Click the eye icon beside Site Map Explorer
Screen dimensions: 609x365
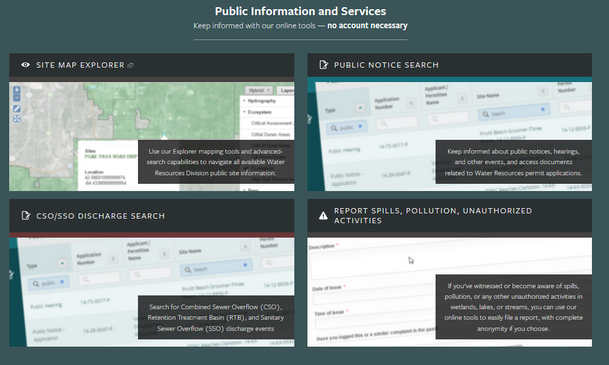[26, 65]
